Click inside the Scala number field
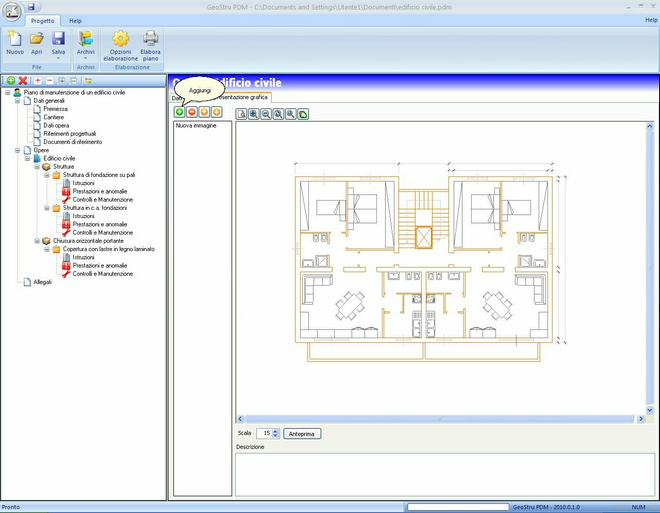660x513 pixels. 264,433
